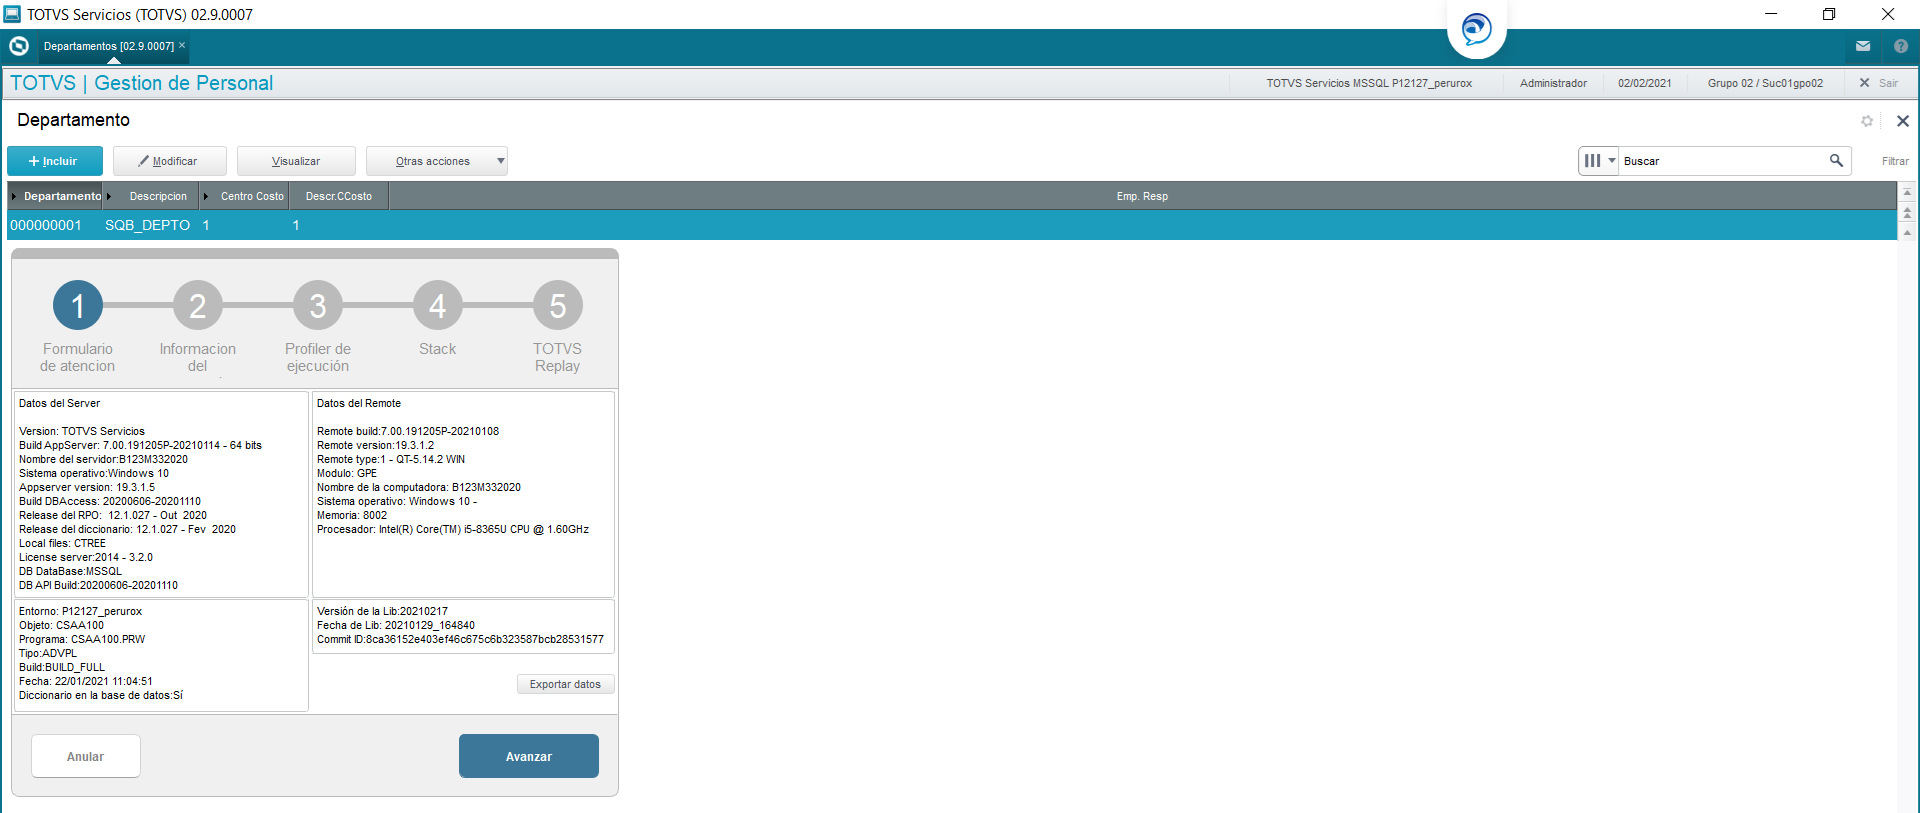Click the Descr.CCosto column header

tap(339, 196)
